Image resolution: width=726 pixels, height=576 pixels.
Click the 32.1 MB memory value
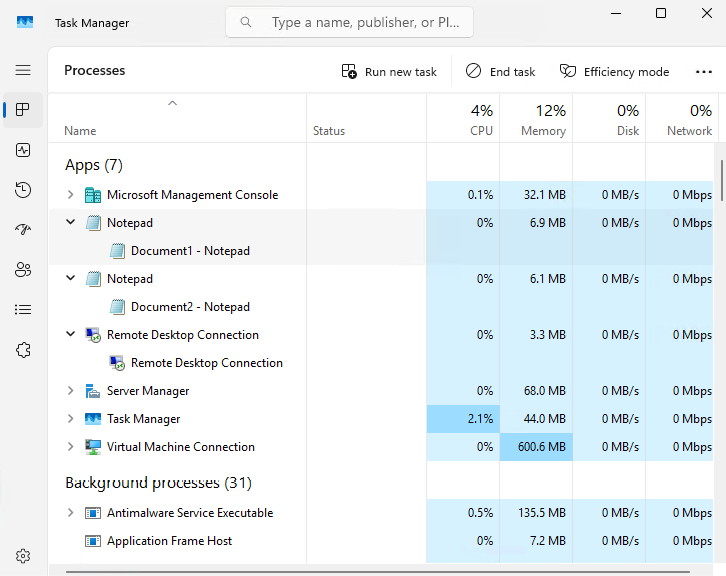(544, 195)
